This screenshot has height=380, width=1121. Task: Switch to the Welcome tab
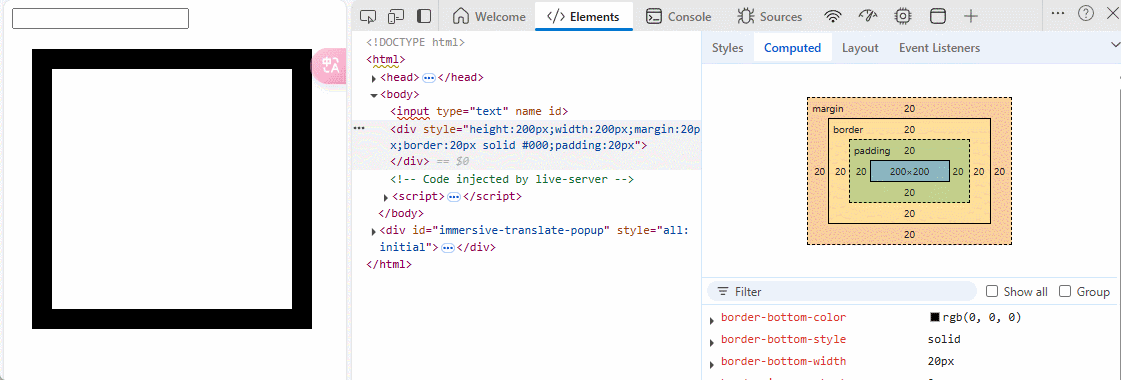(x=490, y=16)
